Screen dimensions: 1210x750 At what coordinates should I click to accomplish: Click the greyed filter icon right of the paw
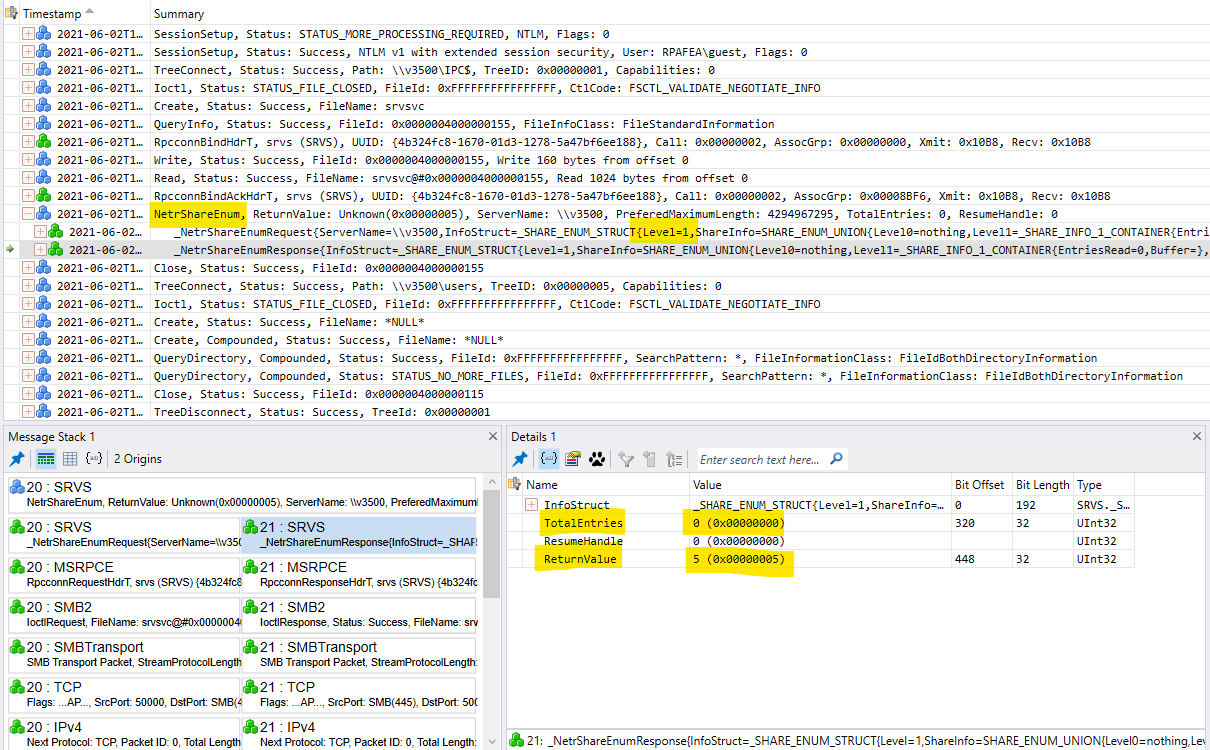627,459
